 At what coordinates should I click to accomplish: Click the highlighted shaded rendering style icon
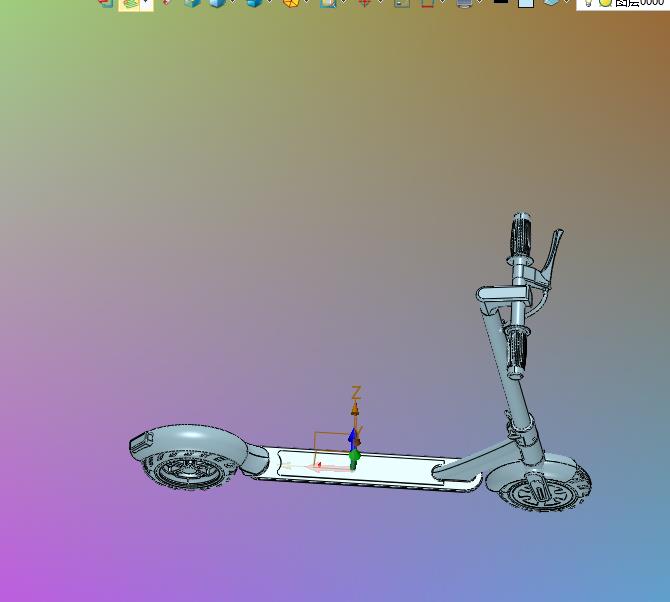129,4
